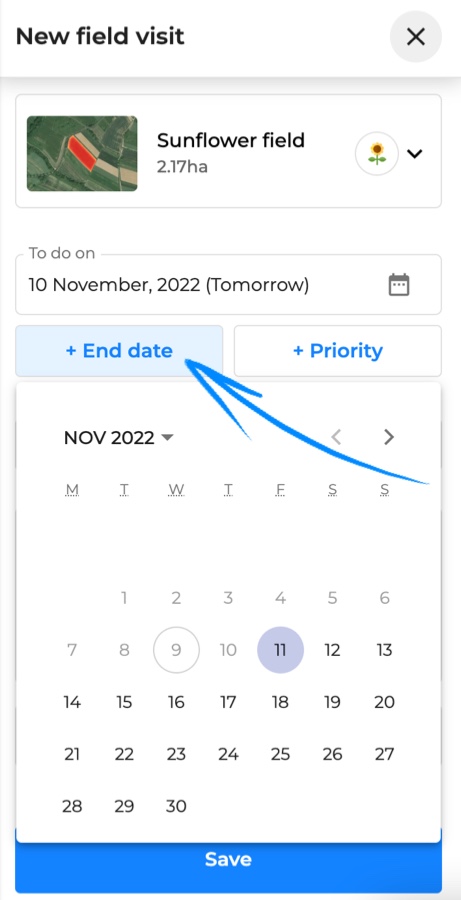Select November 21 on the calendar
Screen dimensions: 461x900
pos(72,754)
